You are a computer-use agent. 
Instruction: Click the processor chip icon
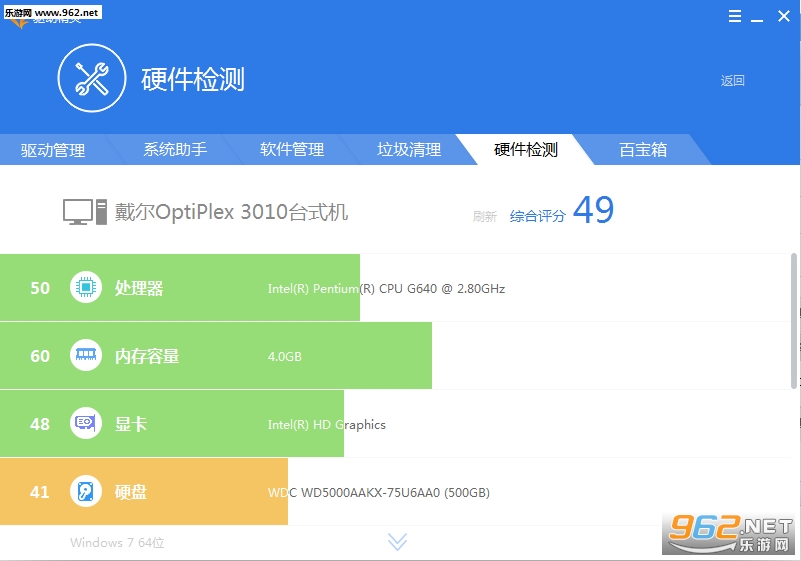coord(86,287)
